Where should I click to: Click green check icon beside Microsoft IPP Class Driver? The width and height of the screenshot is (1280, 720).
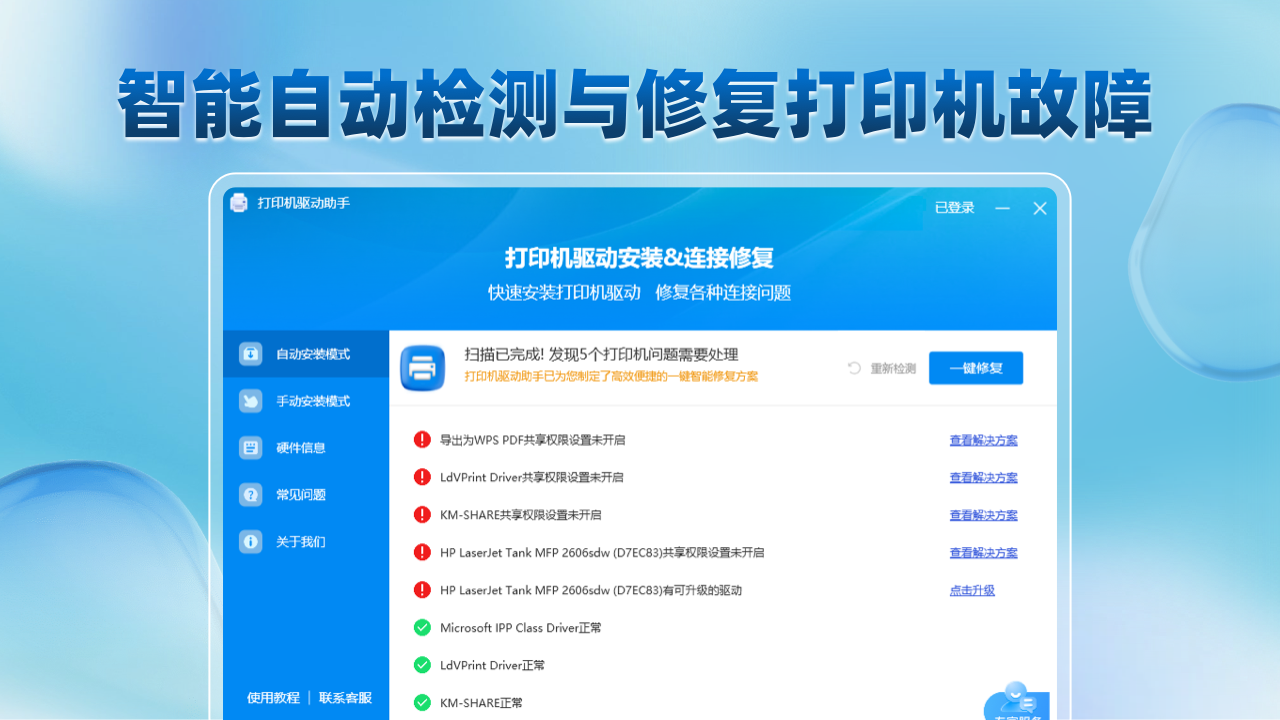(x=422, y=628)
